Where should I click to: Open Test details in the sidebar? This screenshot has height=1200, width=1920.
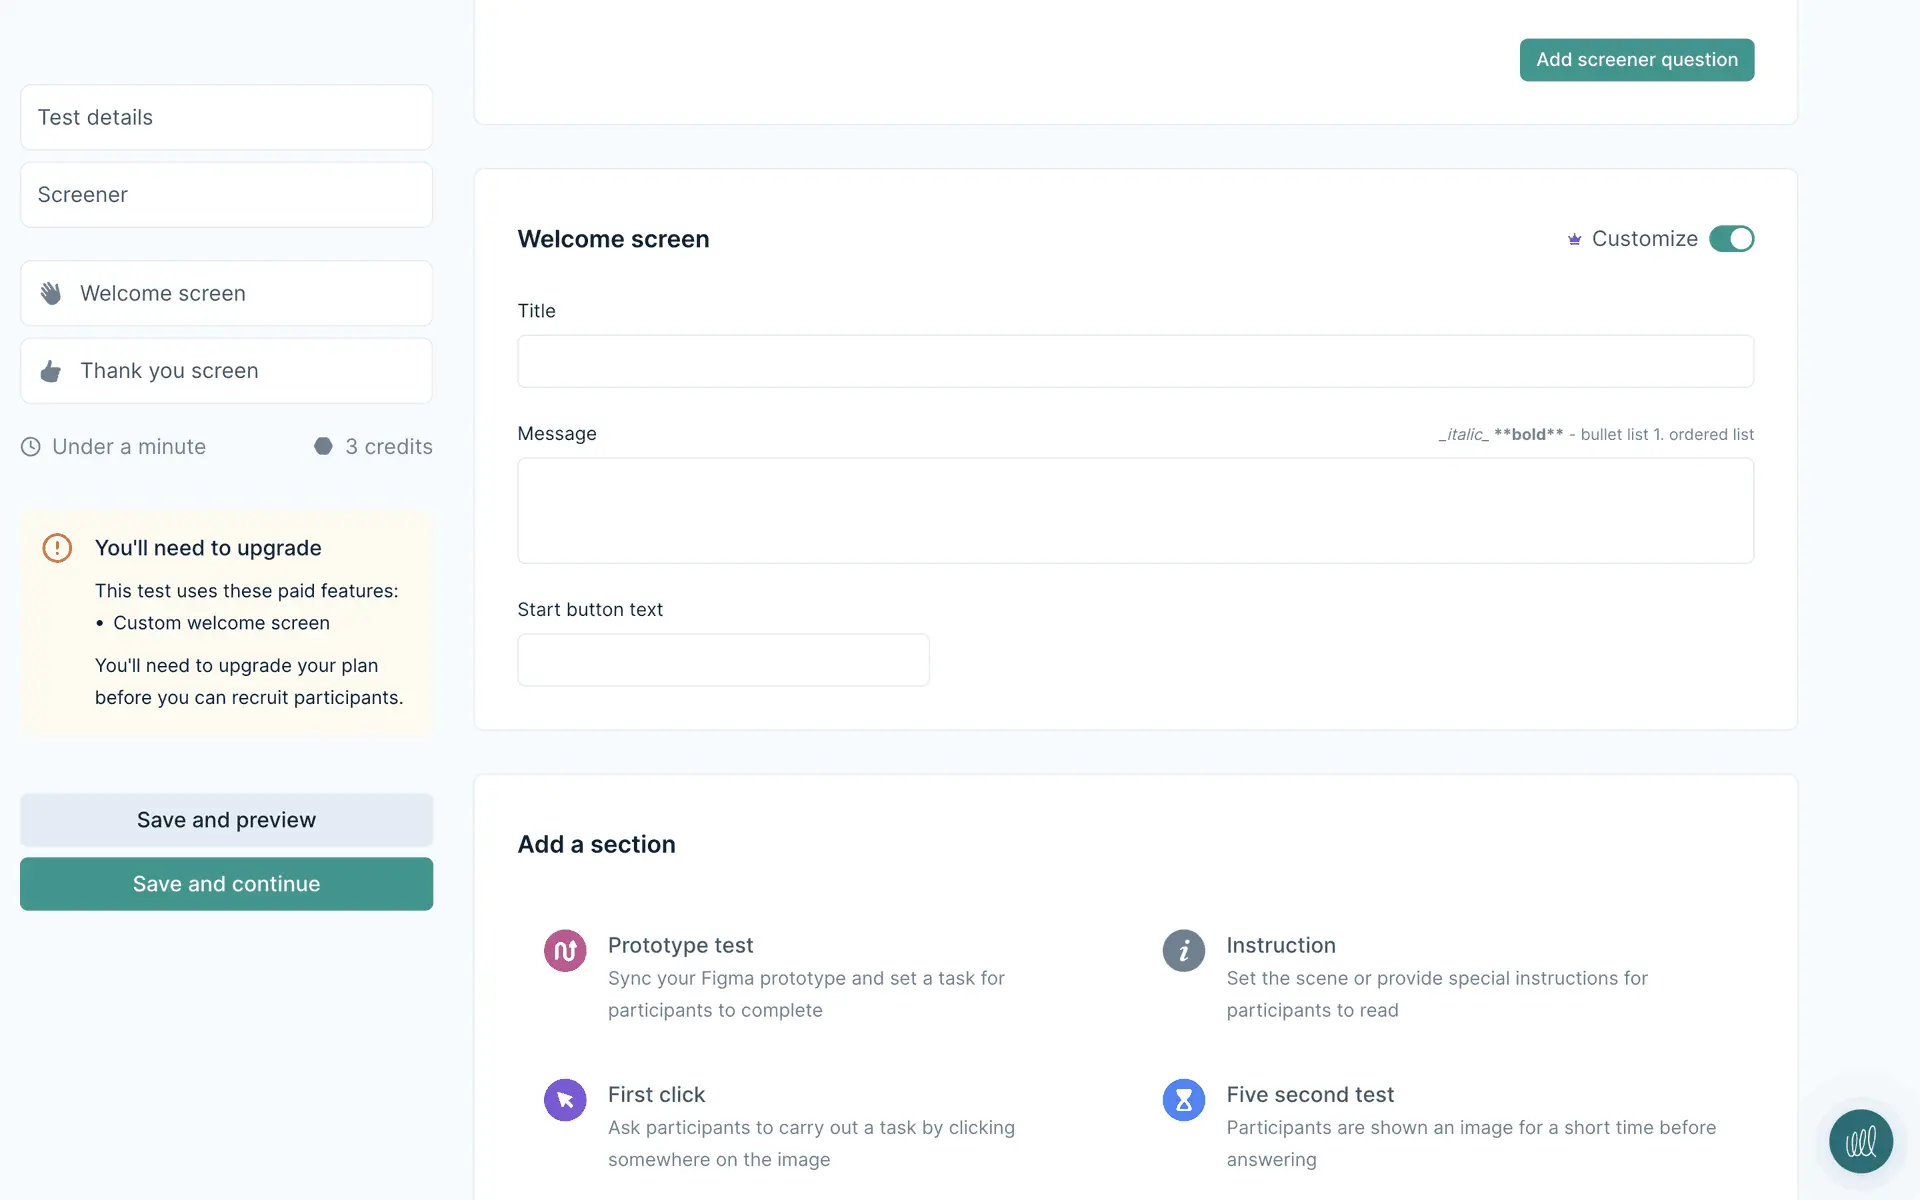[226, 117]
